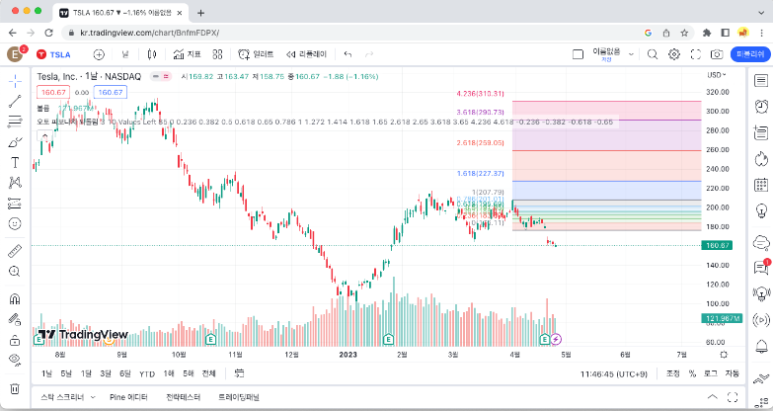Screen dimensions: 773x411
Task: Open the TSLA symbol search
Action: coord(54,55)
